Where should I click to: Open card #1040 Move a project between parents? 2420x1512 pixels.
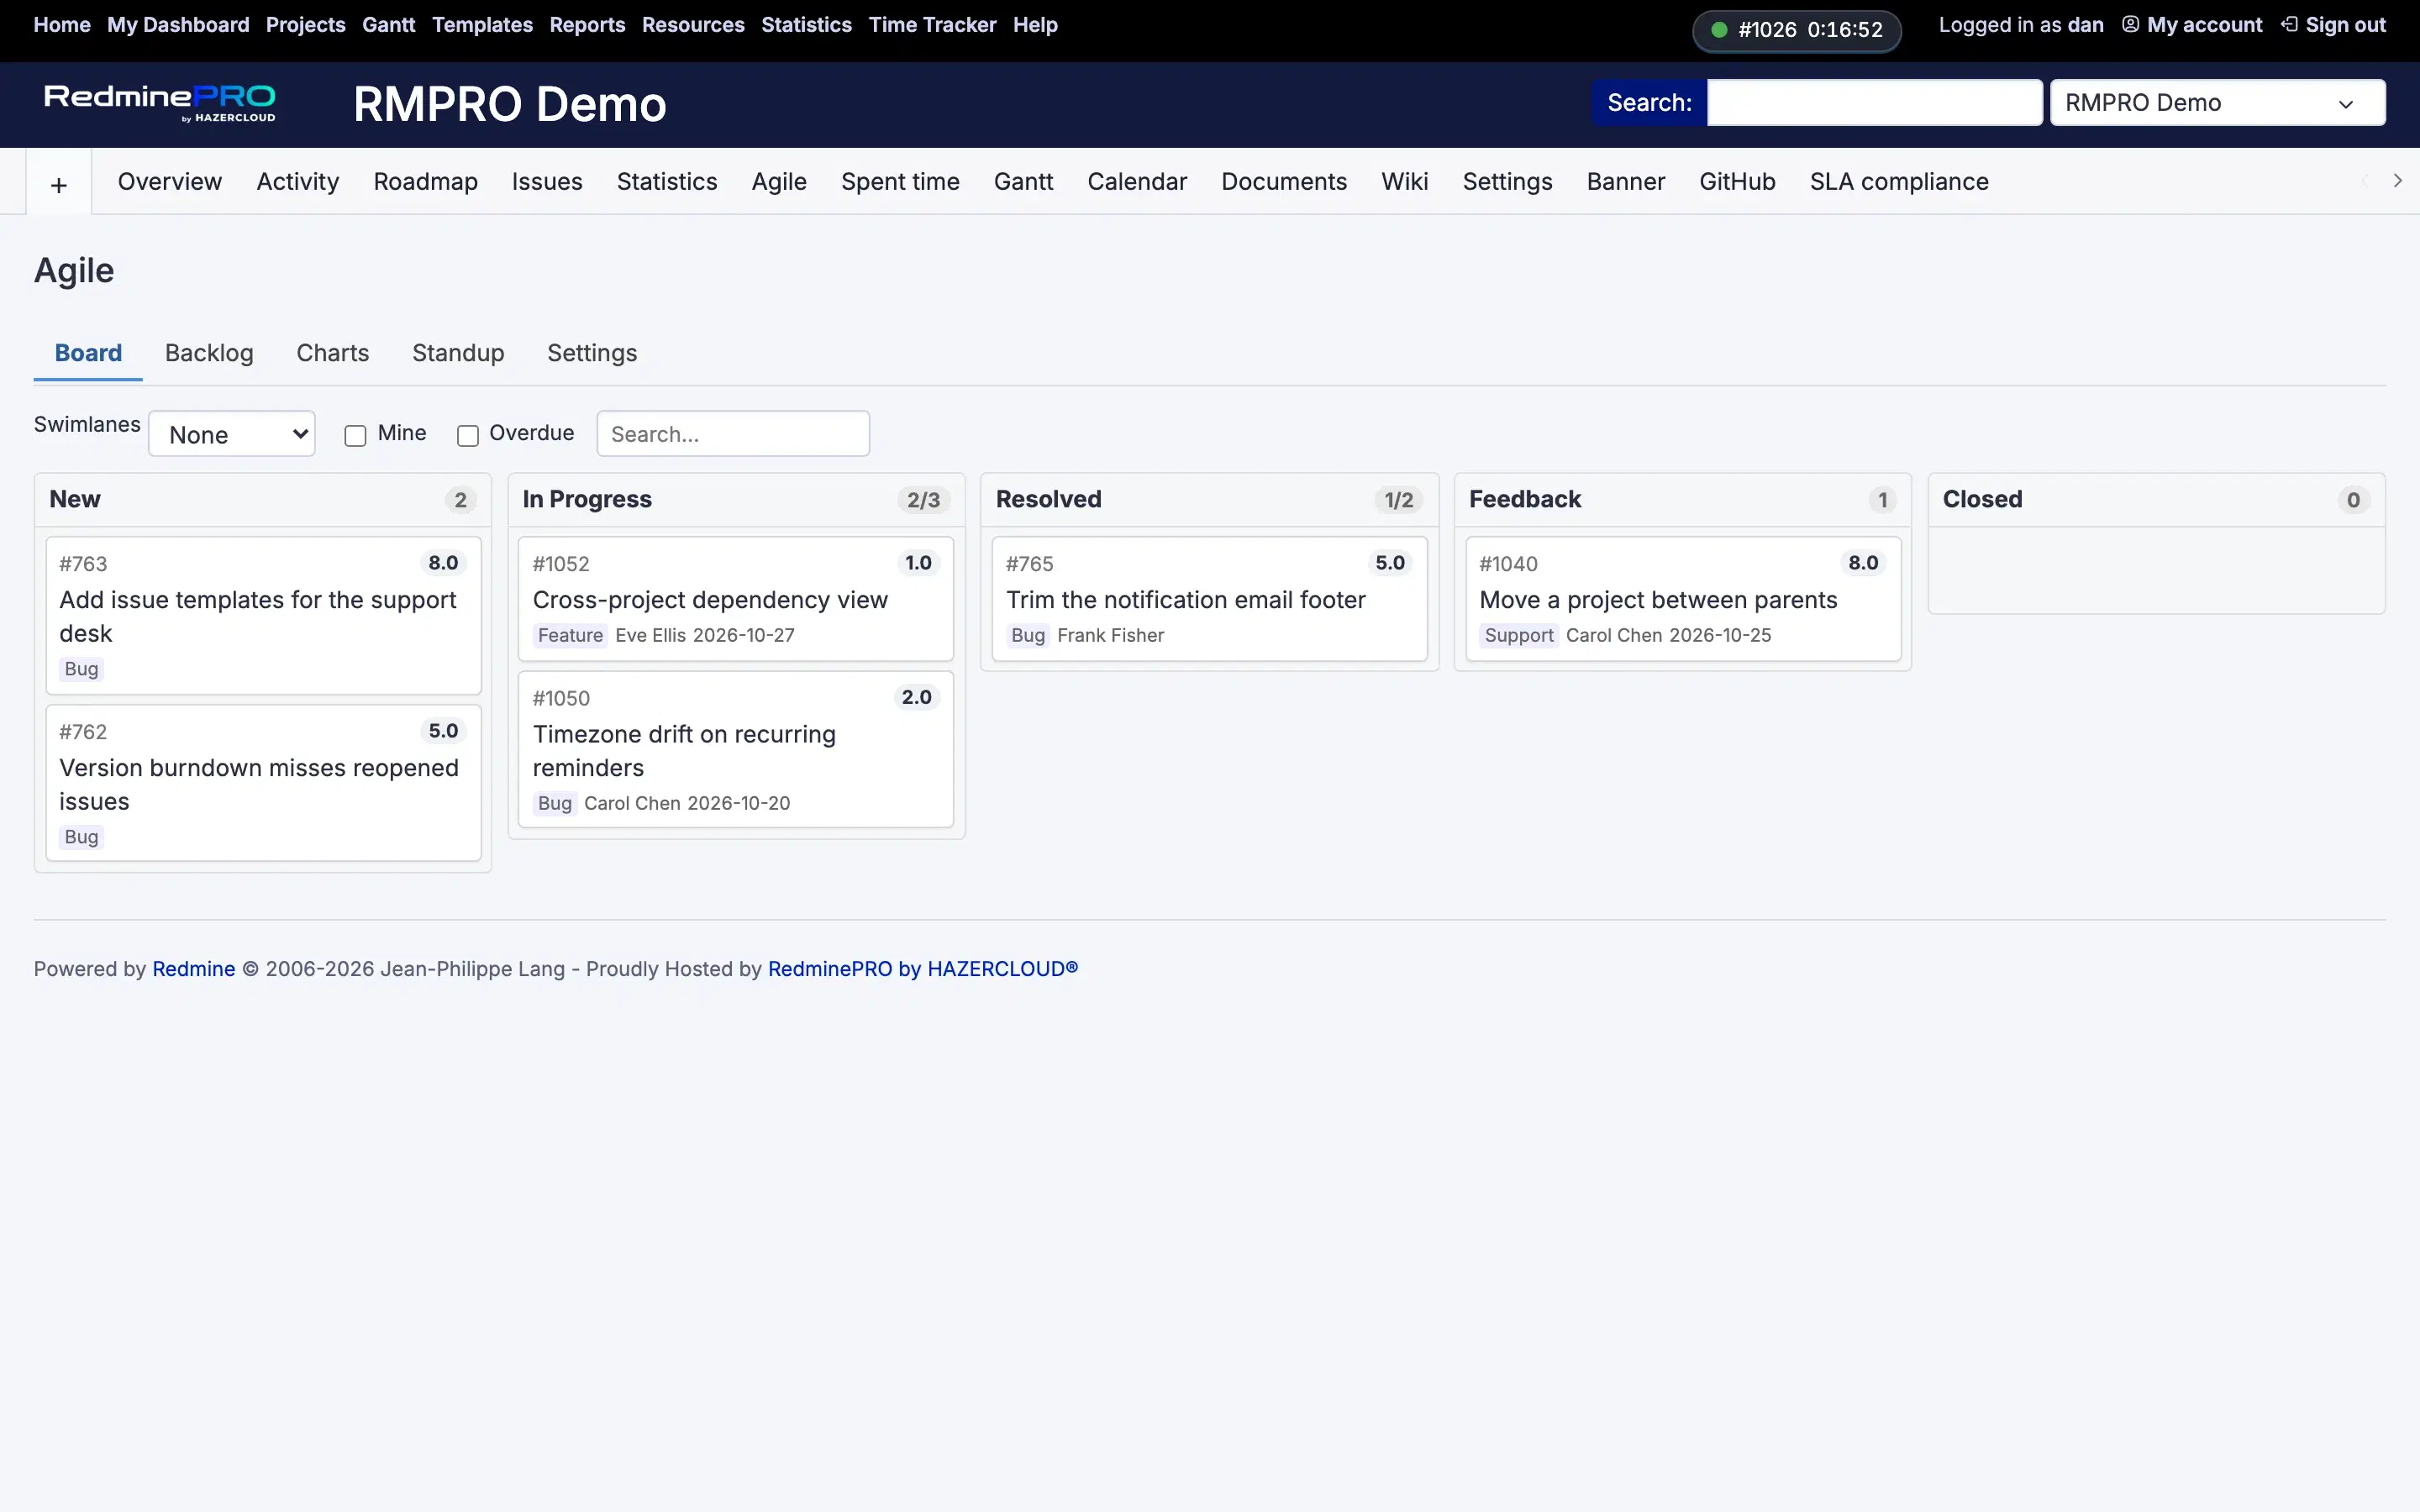tap(1683, 599)
